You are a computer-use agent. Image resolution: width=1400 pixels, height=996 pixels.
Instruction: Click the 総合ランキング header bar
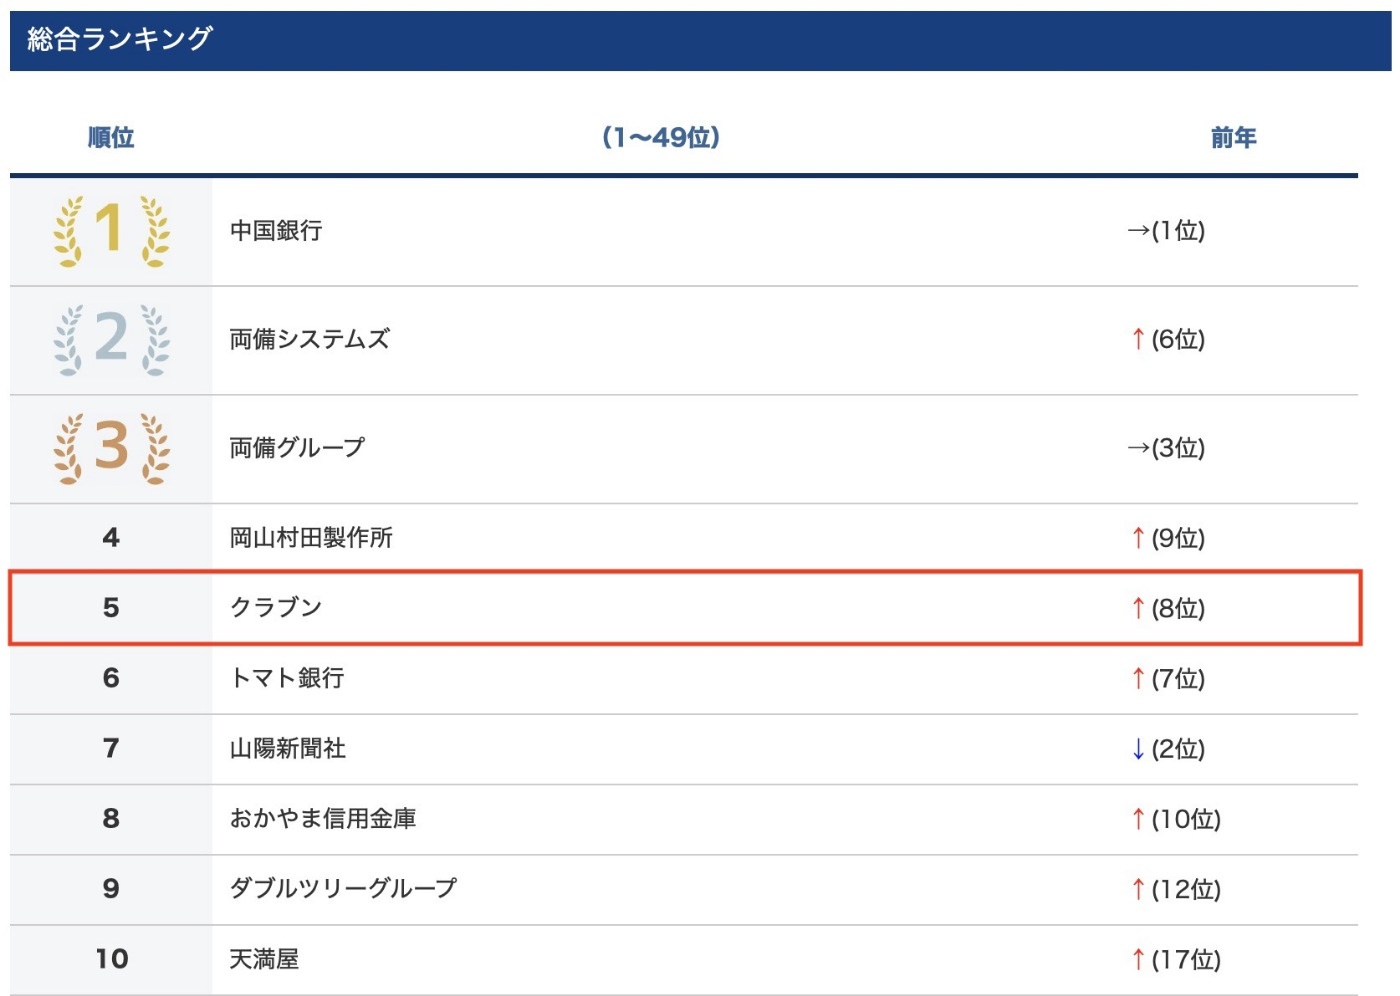tap(700, 40)
